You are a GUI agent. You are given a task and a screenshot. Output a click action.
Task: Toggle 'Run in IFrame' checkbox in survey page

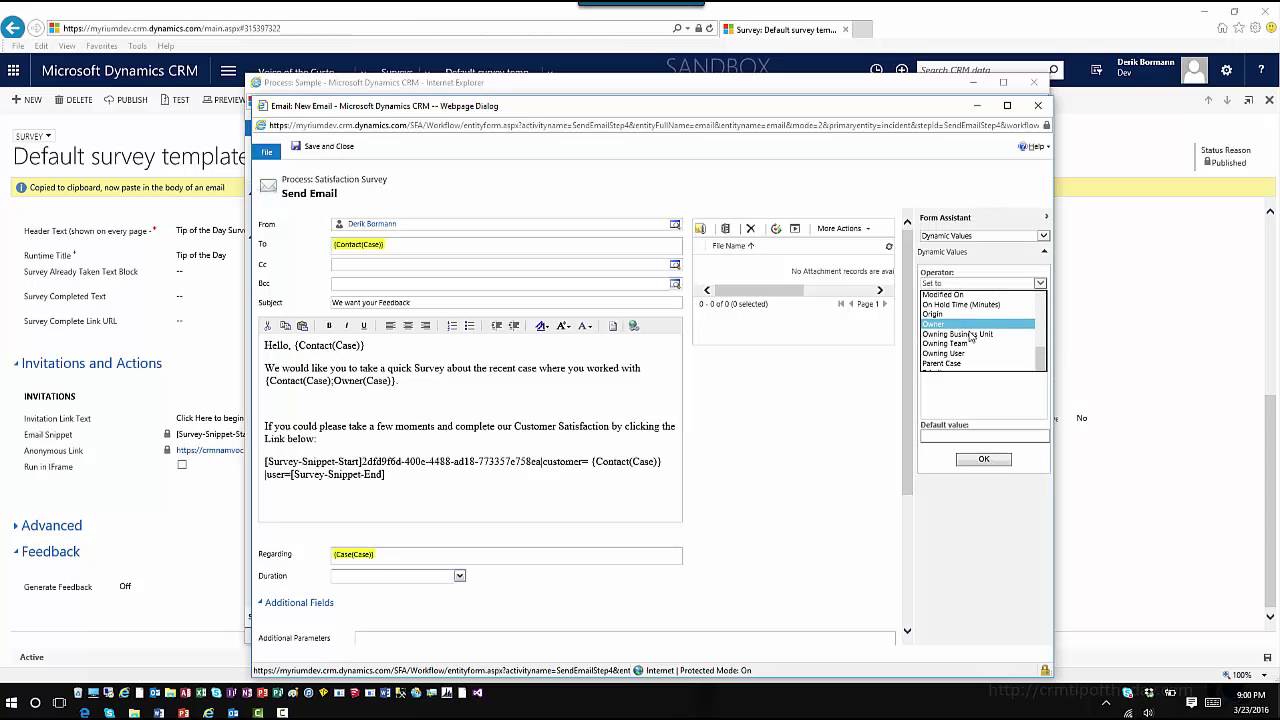(181, 465)
